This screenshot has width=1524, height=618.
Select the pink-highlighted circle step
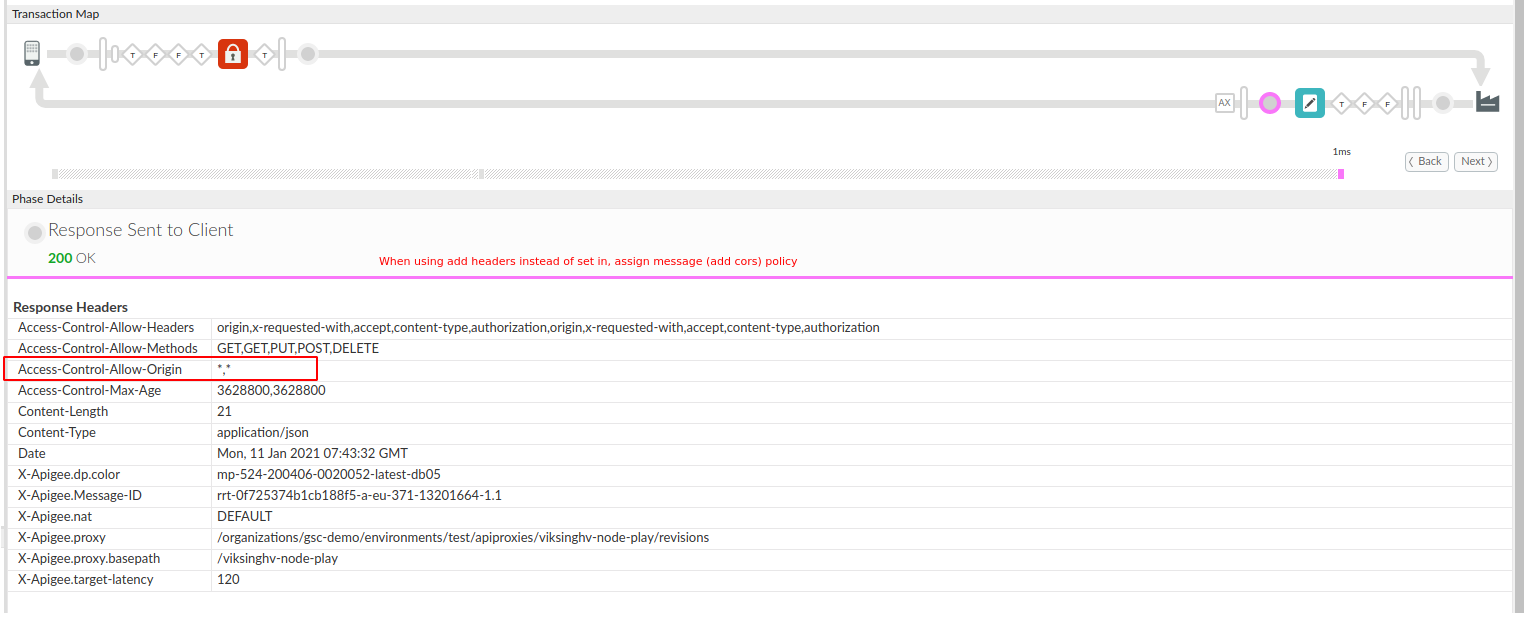click(x=1270, y=103)
